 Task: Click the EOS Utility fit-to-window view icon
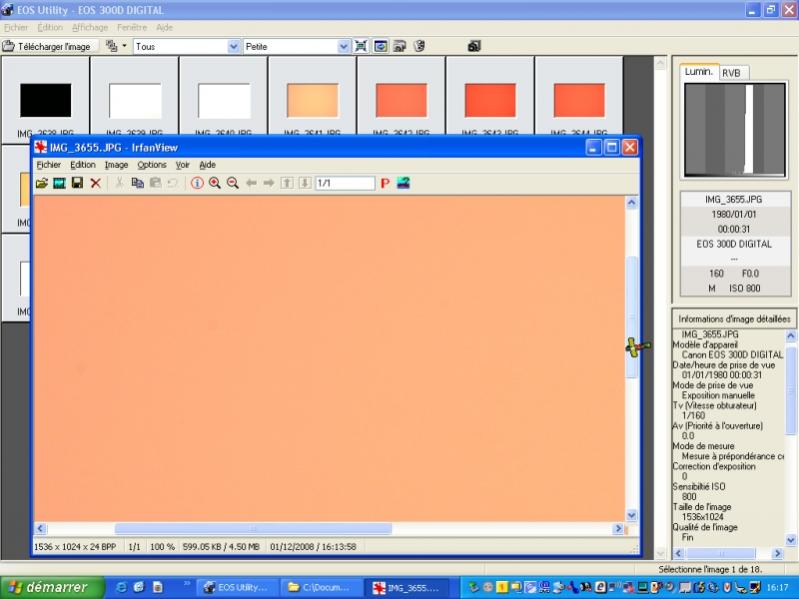361,46
